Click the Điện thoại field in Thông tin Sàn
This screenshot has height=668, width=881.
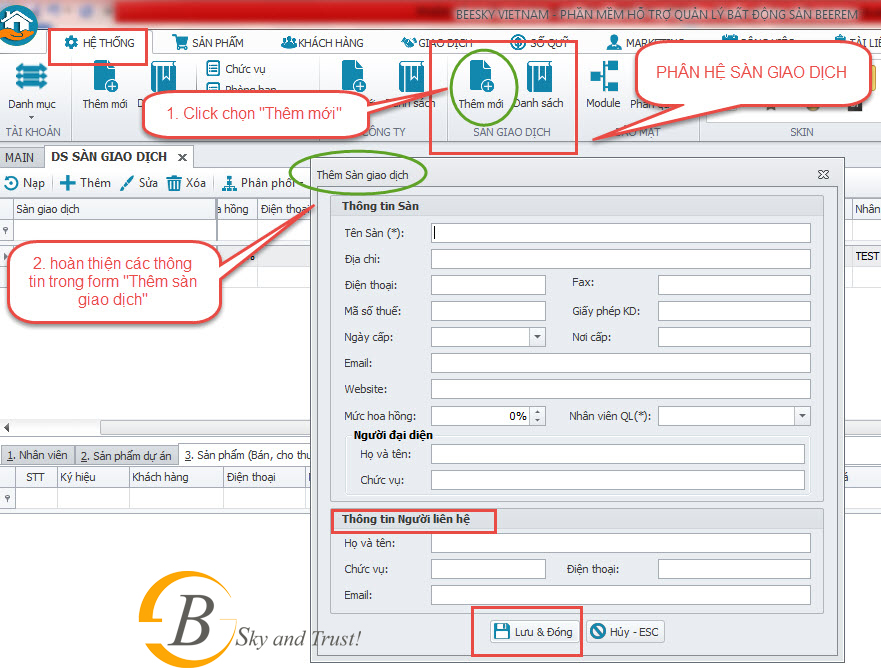pos(488,285)
